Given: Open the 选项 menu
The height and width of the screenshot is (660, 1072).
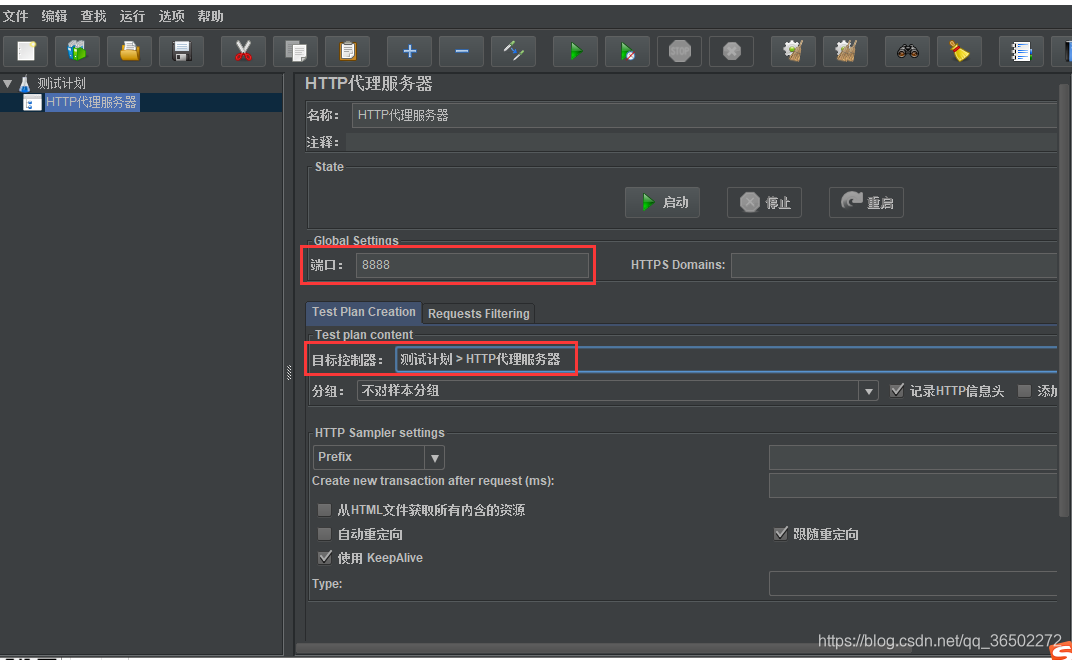Looking at the screenshot, I should tap(170, 15).
